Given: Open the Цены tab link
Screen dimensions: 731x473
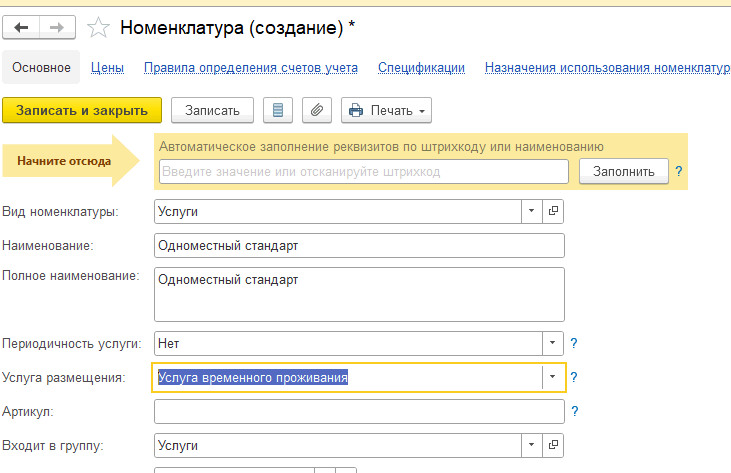Looking at the screenshot, I should 107,68.
